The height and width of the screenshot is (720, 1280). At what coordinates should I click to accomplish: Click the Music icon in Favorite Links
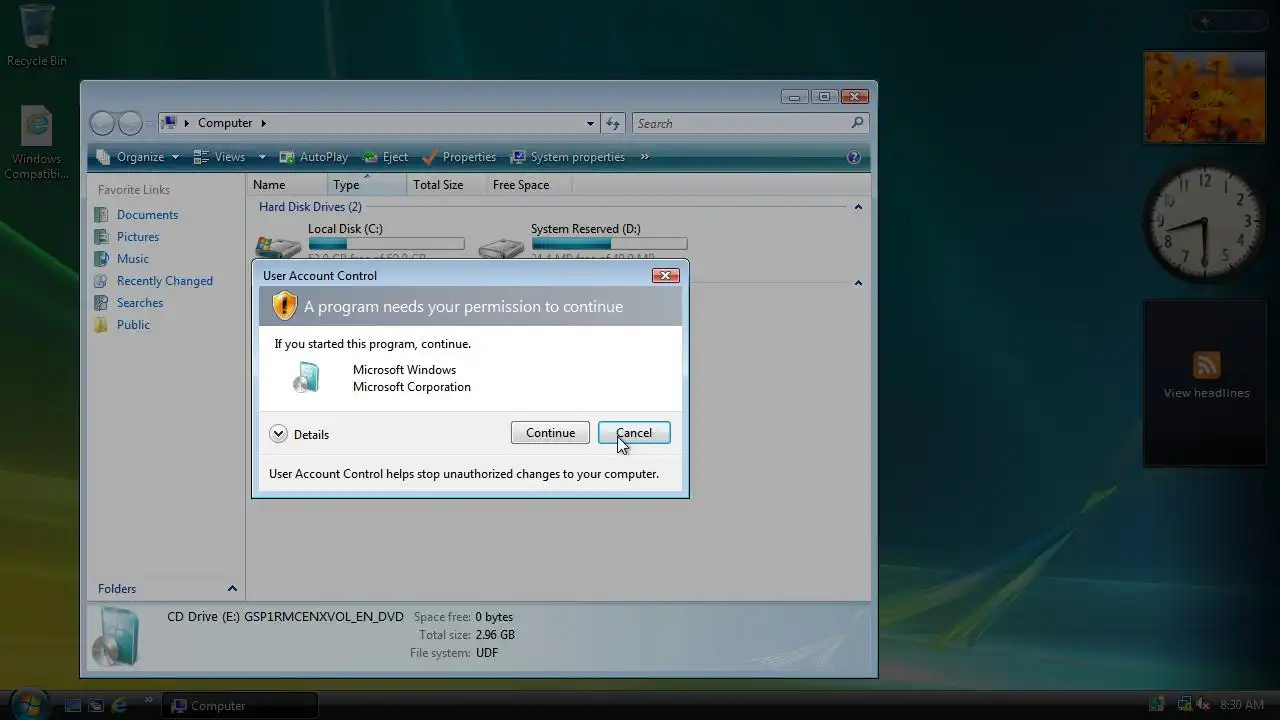coord(101,259)
